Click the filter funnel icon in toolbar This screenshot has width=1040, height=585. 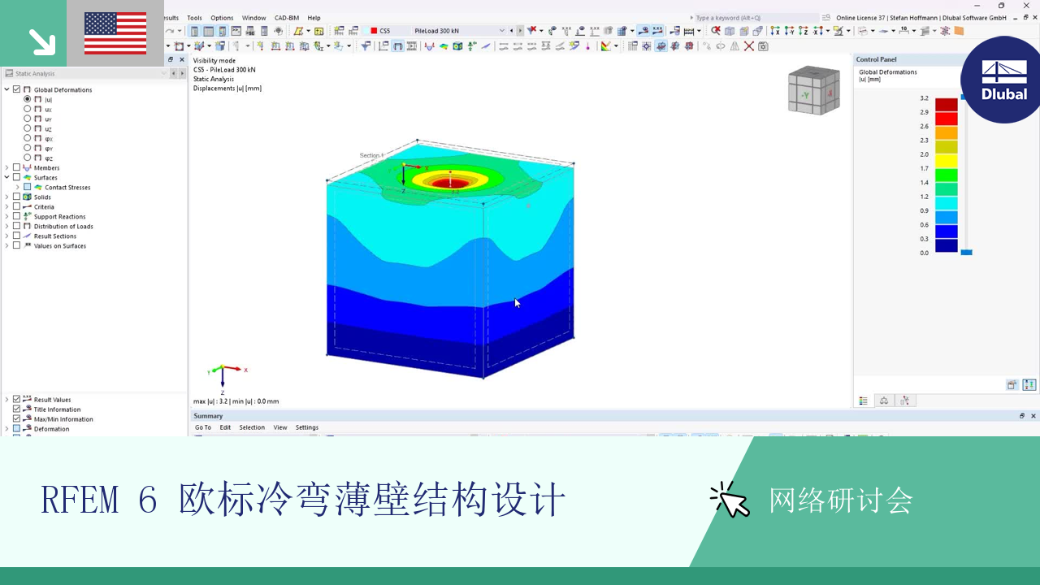tap(365, 46)
